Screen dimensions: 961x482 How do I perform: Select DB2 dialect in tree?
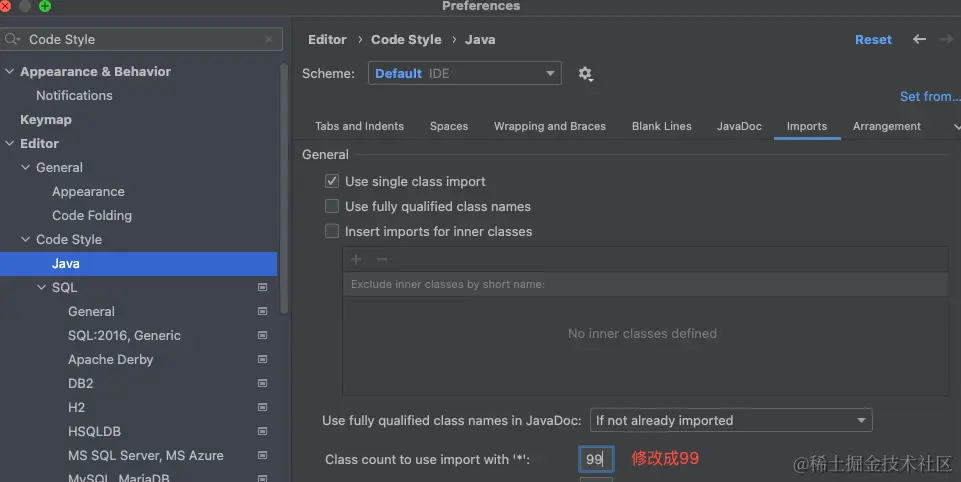pyautogui.click(x=80, y=383)
